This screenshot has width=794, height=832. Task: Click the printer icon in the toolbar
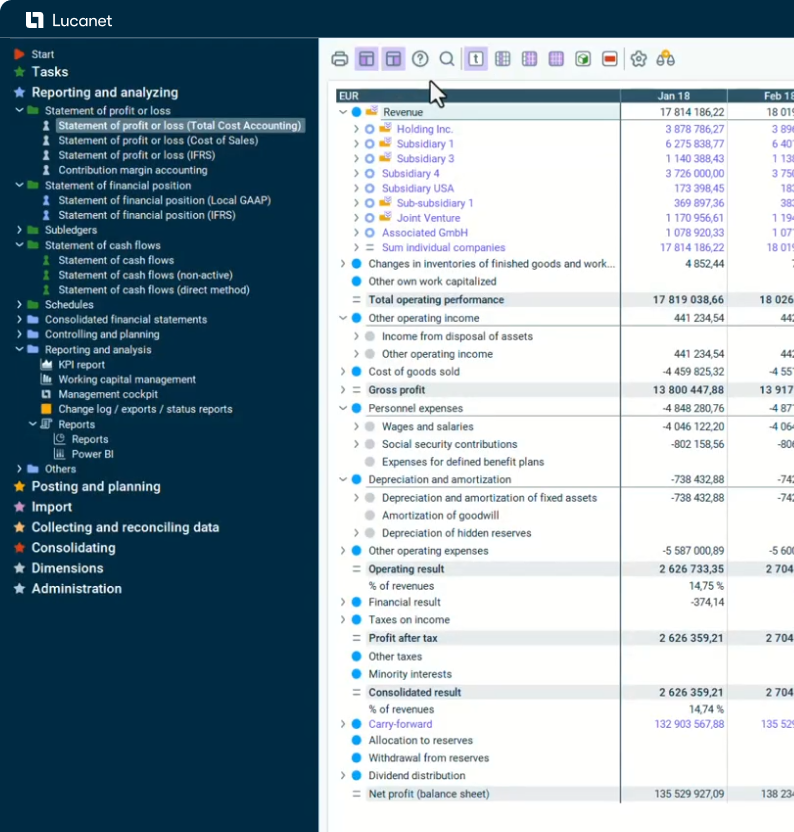(x=340, y=59)
